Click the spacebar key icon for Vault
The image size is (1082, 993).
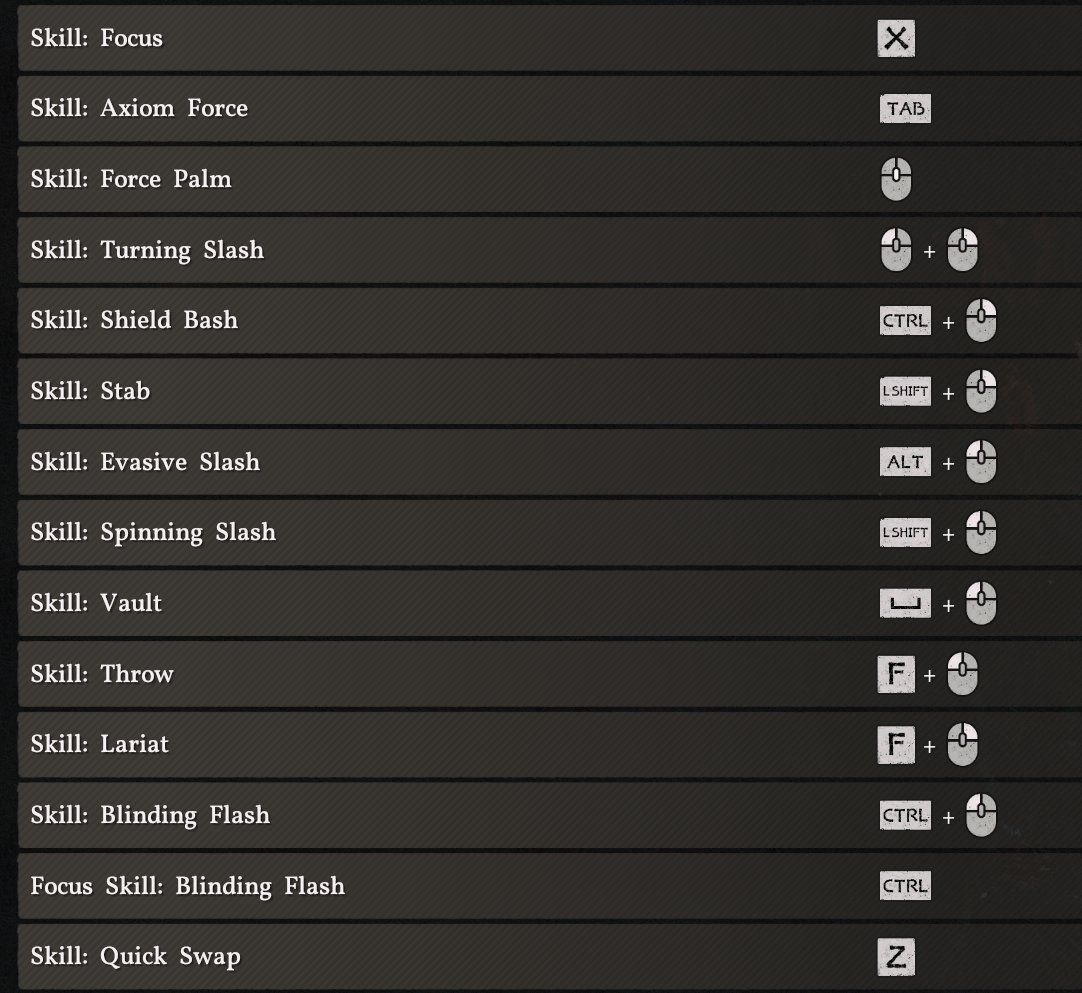[x=905, y=603]
